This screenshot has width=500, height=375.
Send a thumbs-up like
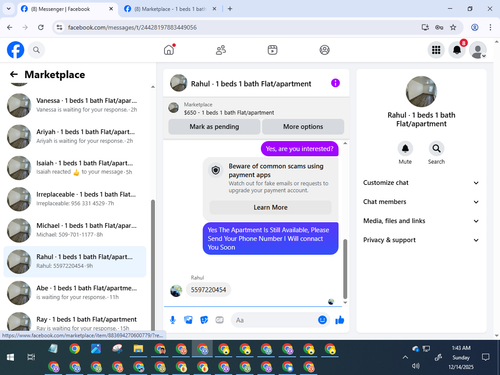point(340,320)
